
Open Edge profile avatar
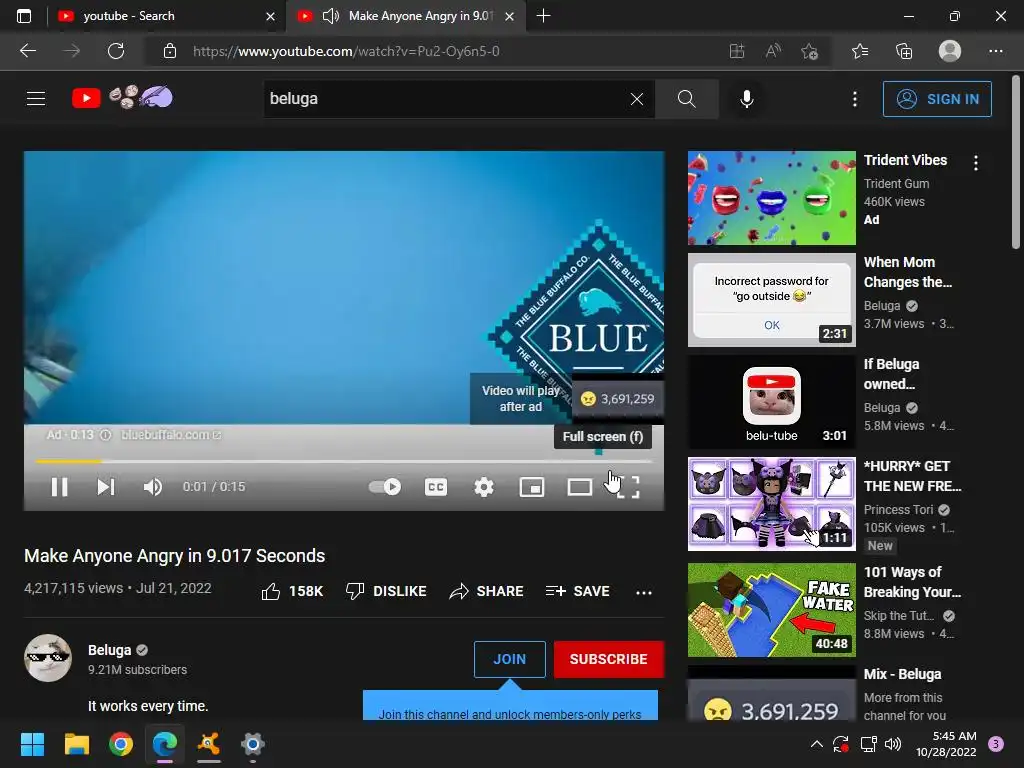click(x=950, y=51)
